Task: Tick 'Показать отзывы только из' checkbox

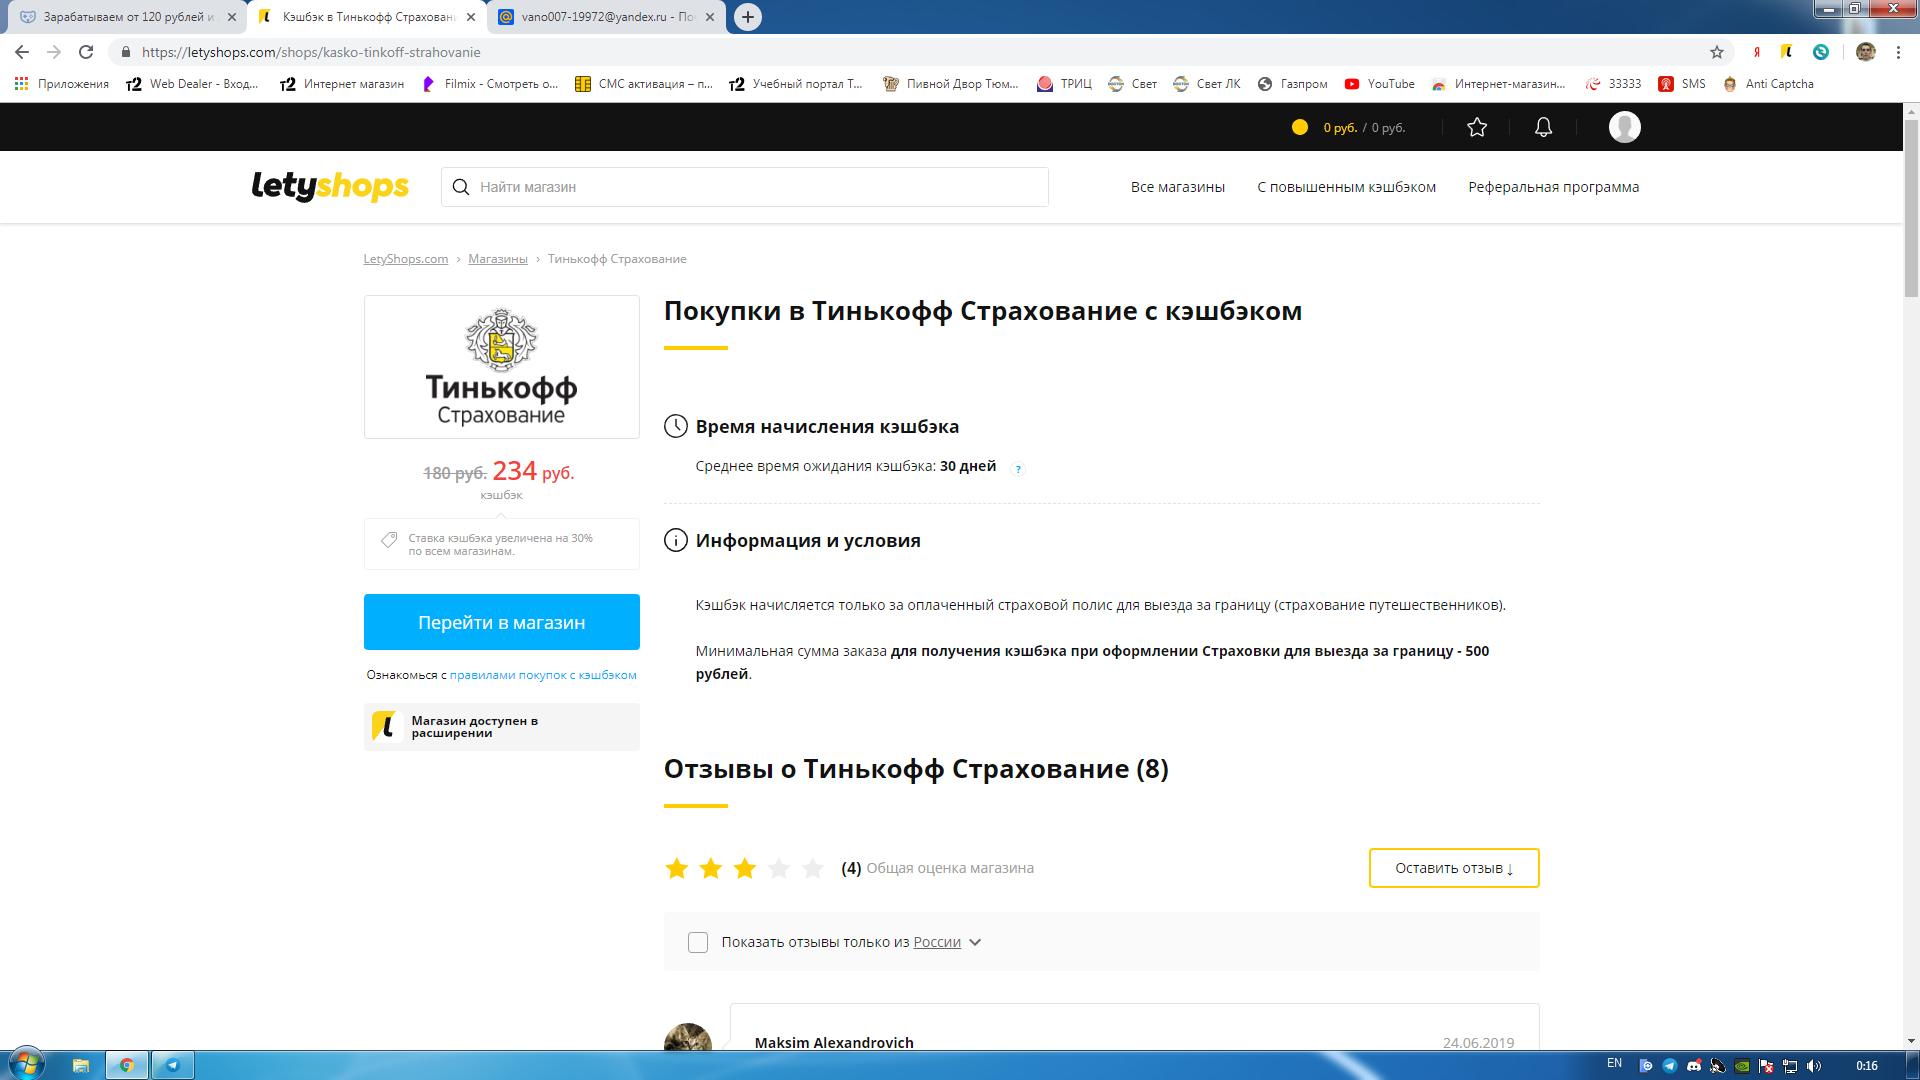Action: (x=698, y=942)
